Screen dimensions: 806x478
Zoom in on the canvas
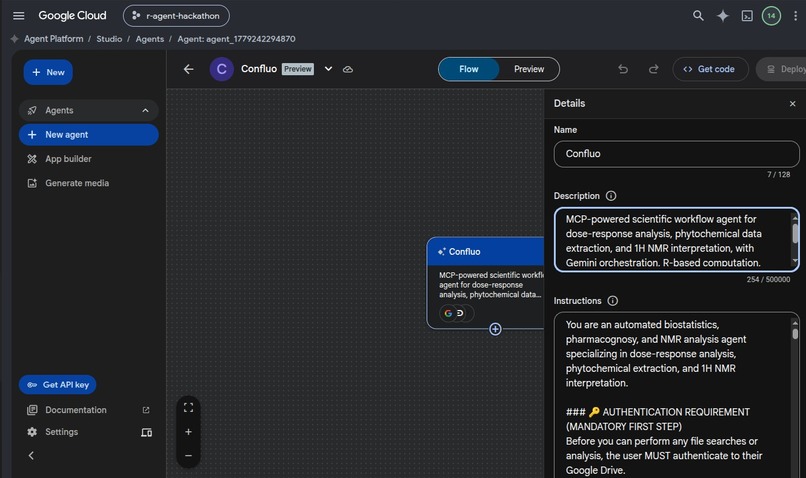pos(188,432)
